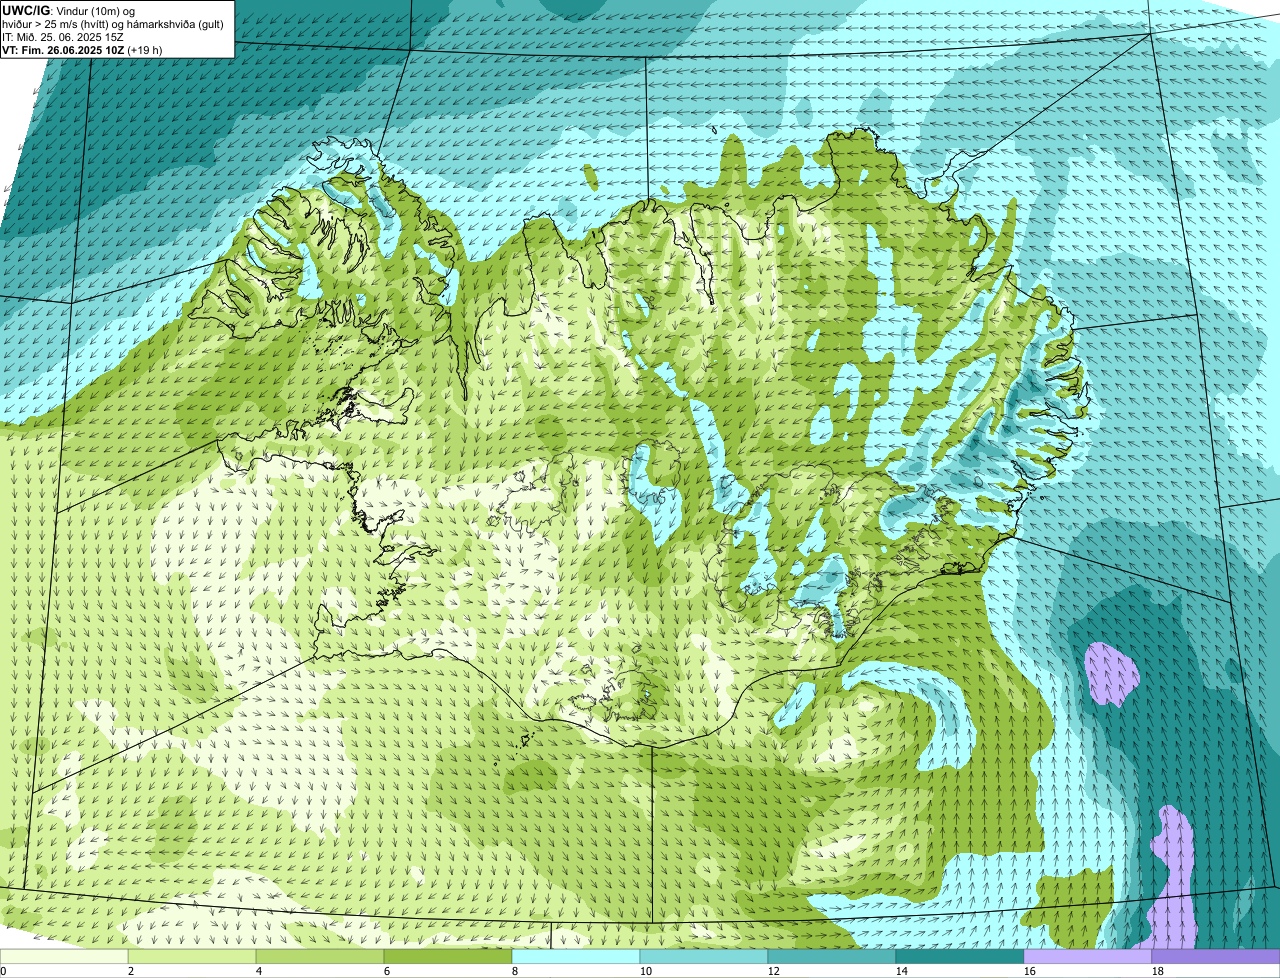This screenshot has width=1280, height=978.
Task: Click the 6–8 m/s olive green legend swatch
Action: point(448,957)
